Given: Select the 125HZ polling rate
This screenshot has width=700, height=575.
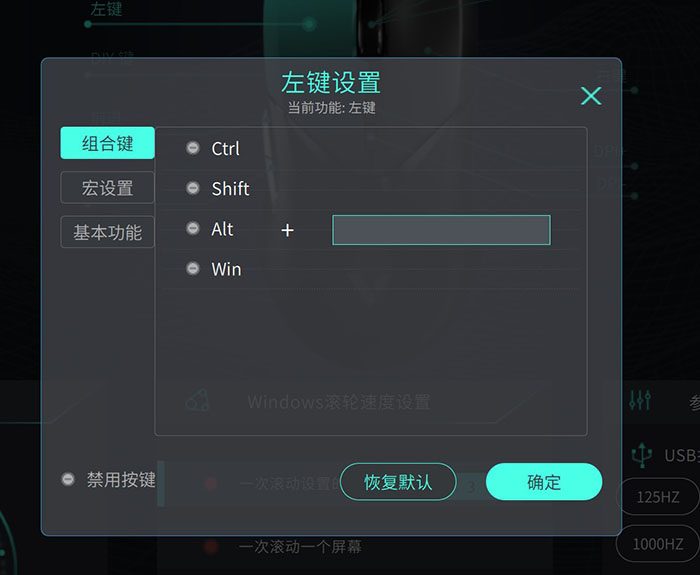Looking at the screenshot, I should click(658, 497).
